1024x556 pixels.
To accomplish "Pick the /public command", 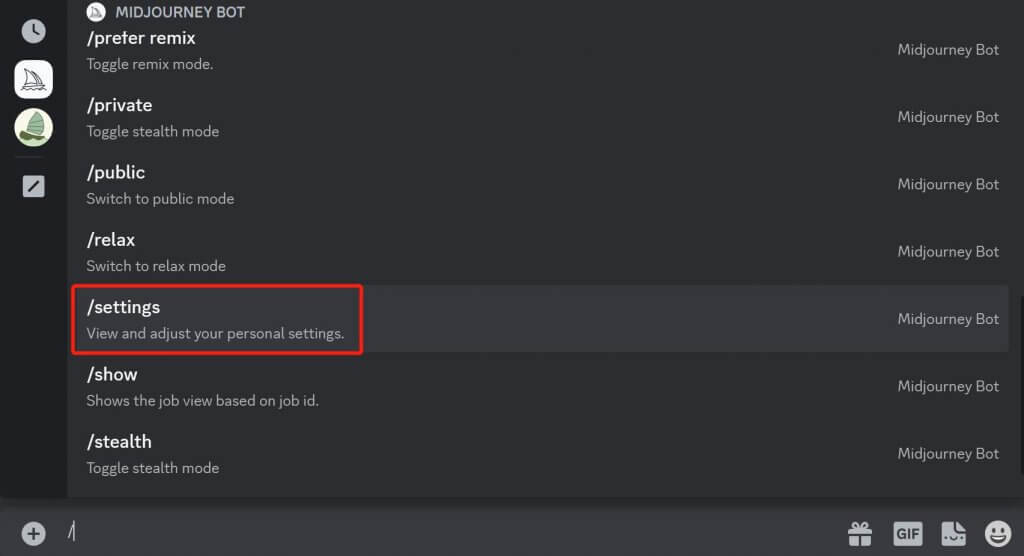I will (540, 185).
